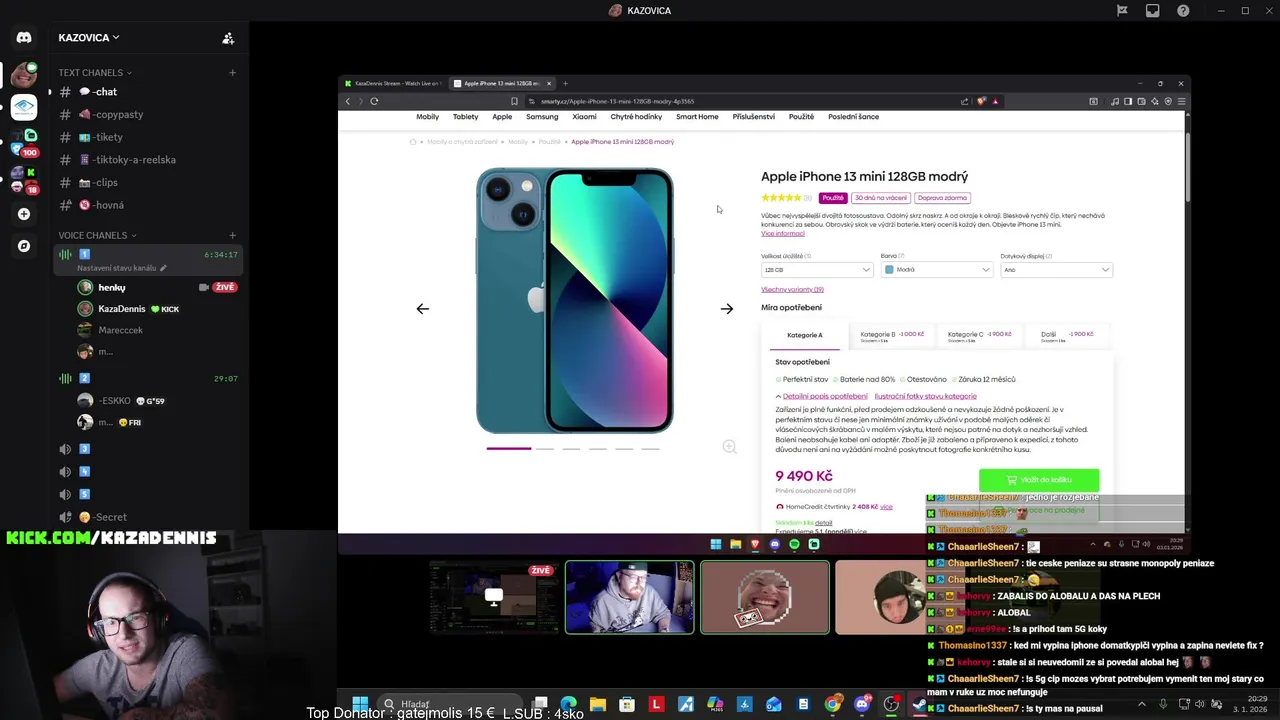Click henky's live stream thumbnail
The width and height of the screenshot is (1280, 720).
coord(494,597)
